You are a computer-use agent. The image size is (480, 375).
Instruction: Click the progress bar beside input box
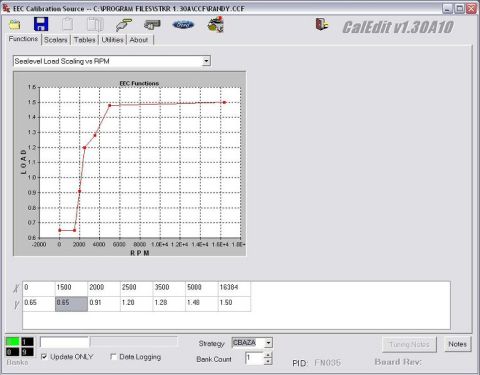coord(134,342)
